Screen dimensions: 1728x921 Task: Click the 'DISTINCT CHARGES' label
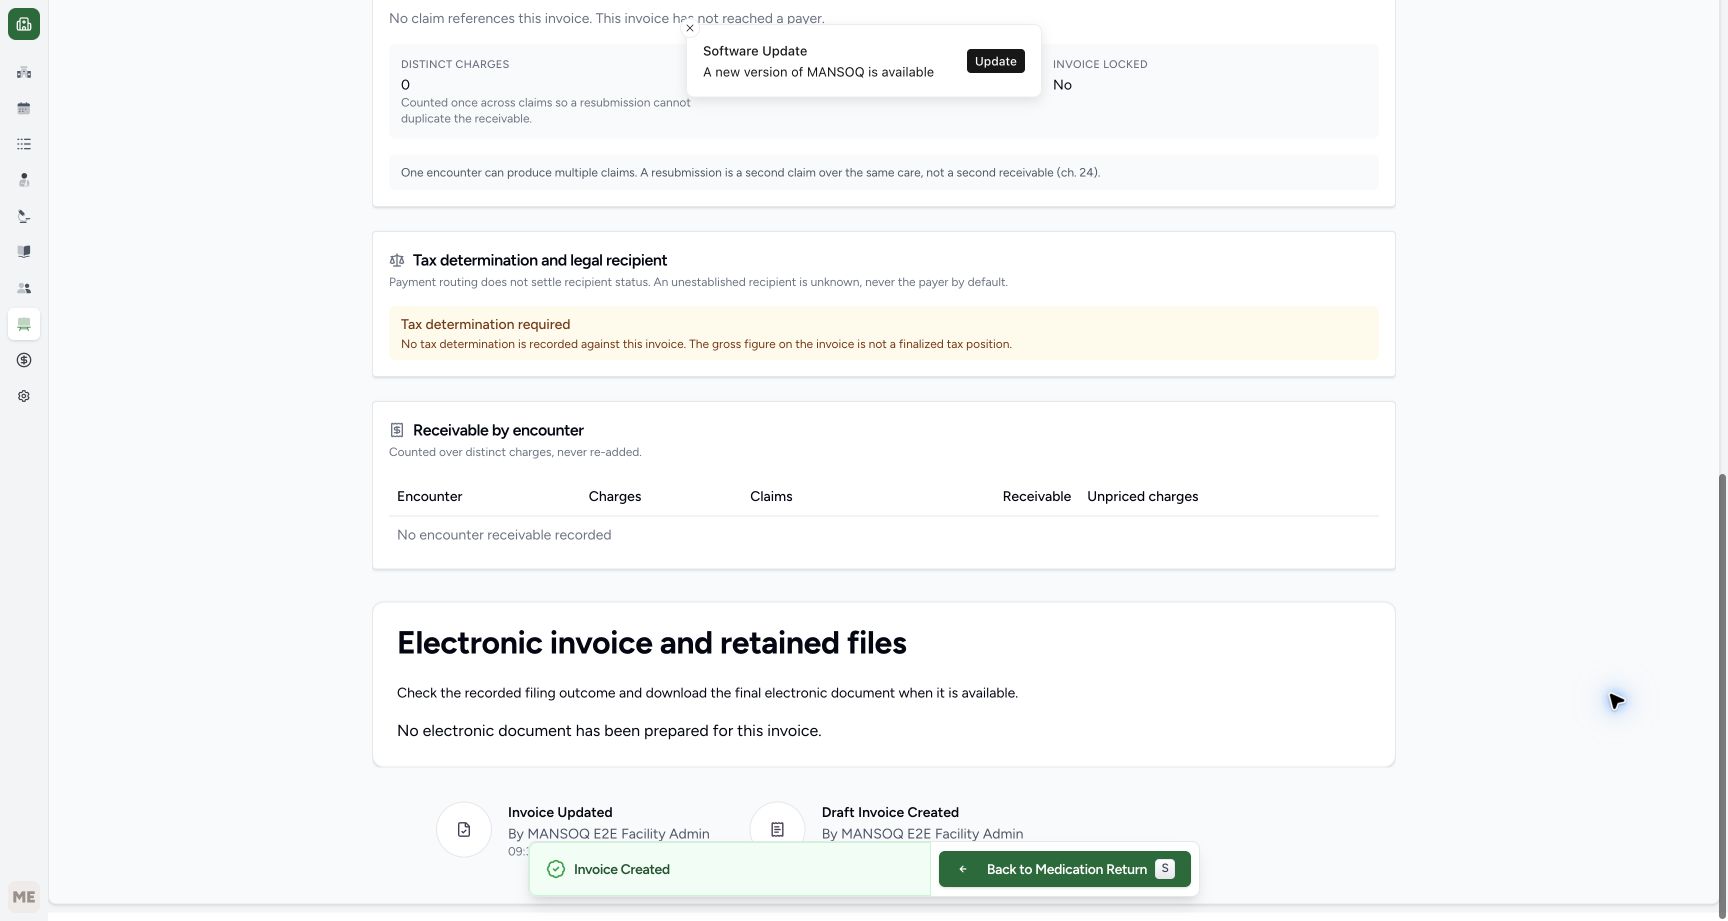pos(455,64)
